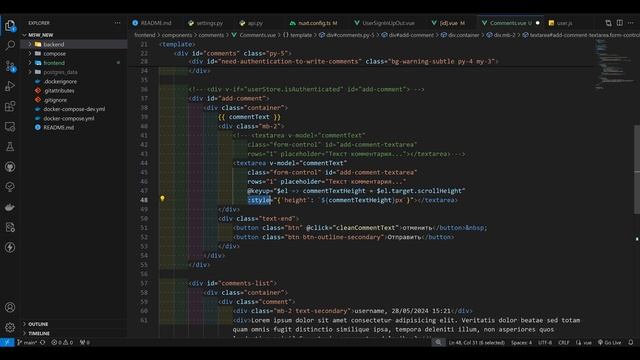Open the Explorer view in activity bar
The width and height of the screenshot is (640, 360).
(10, 26)
